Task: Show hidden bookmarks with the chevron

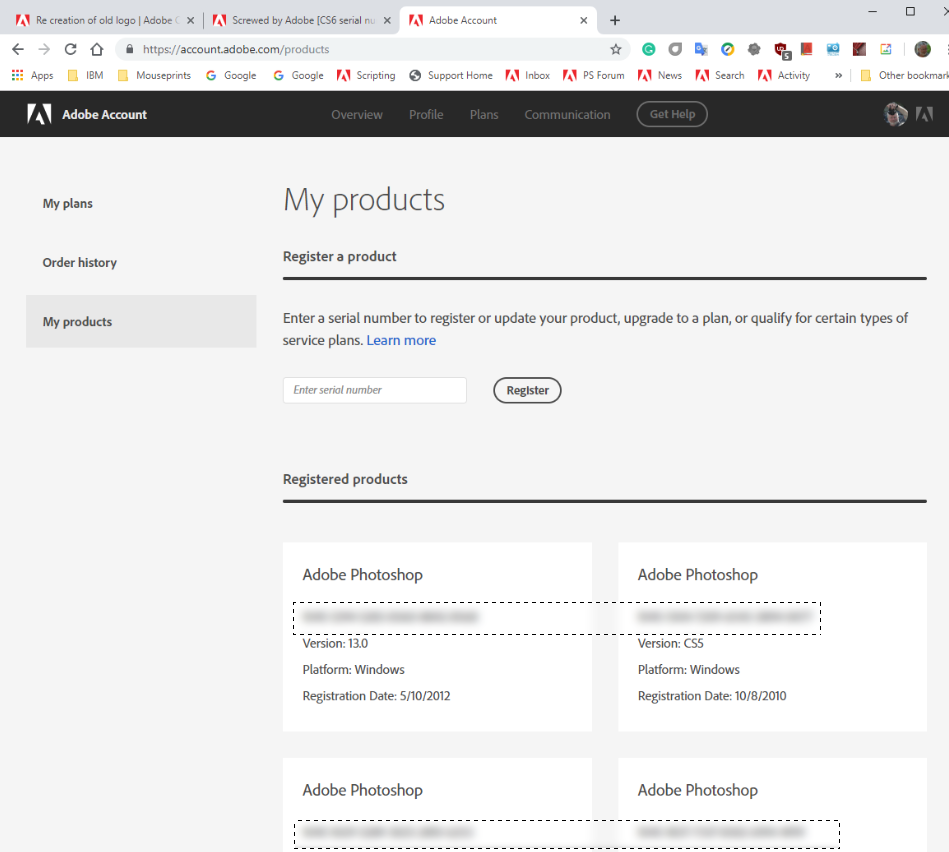Action: (x=838, y=75)
